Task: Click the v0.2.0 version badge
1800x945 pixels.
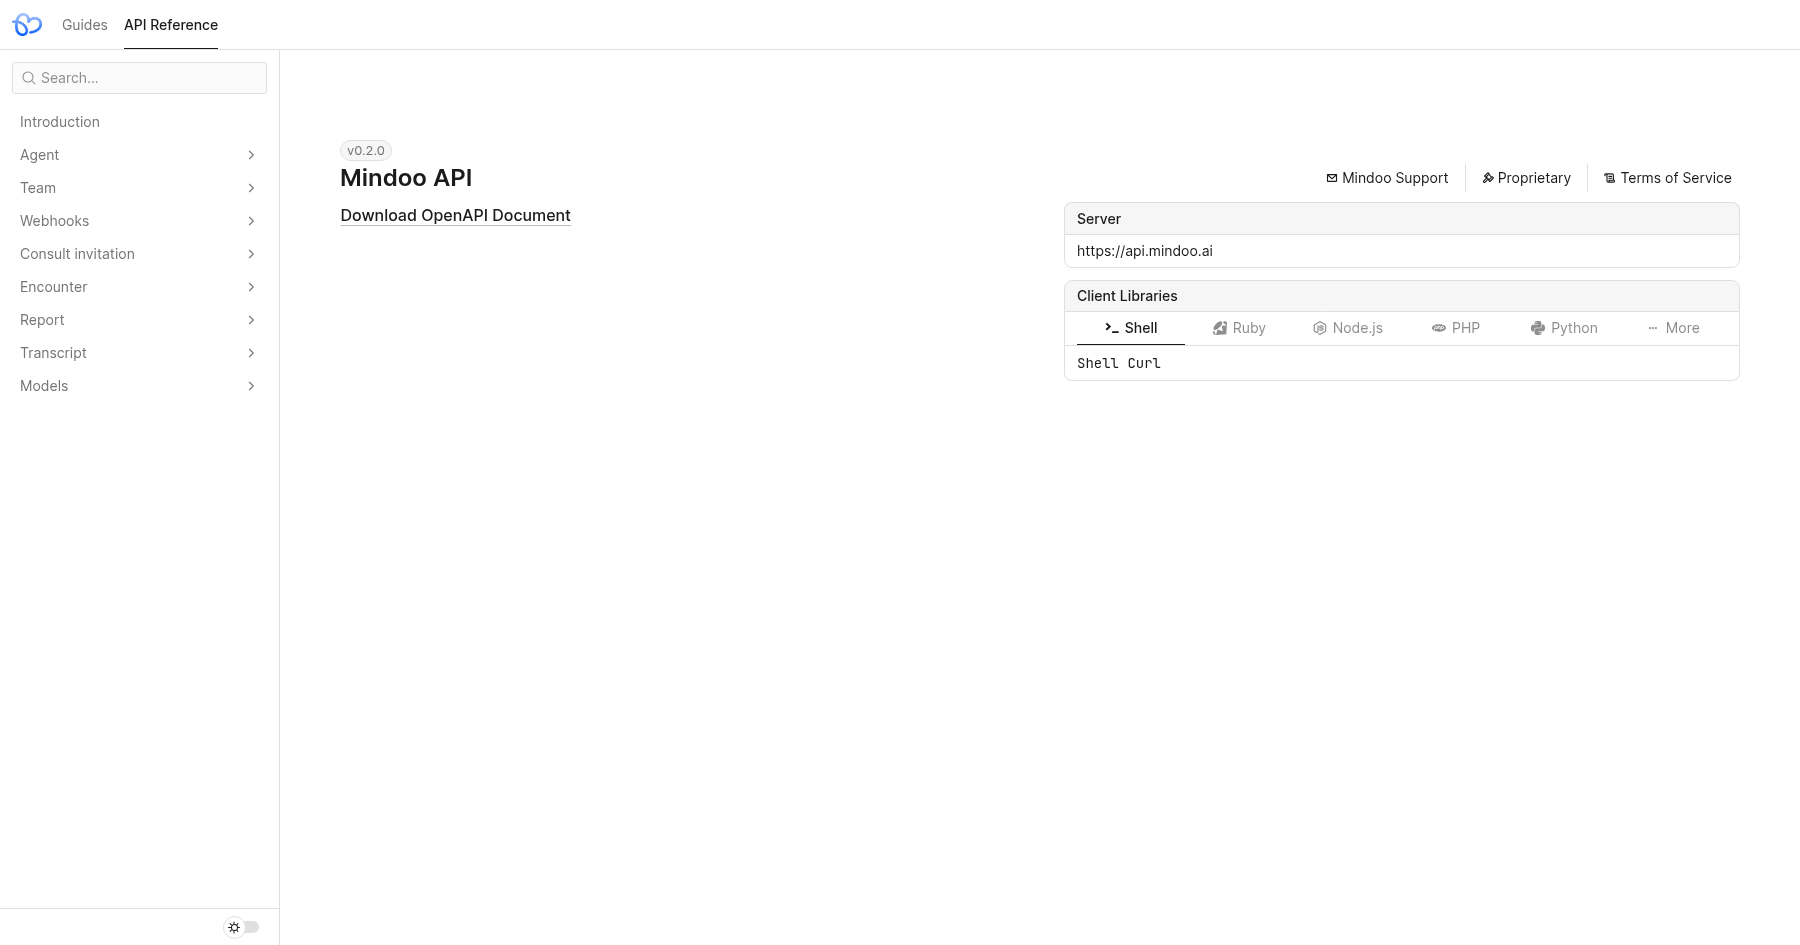Action: [x=366, y=151]
